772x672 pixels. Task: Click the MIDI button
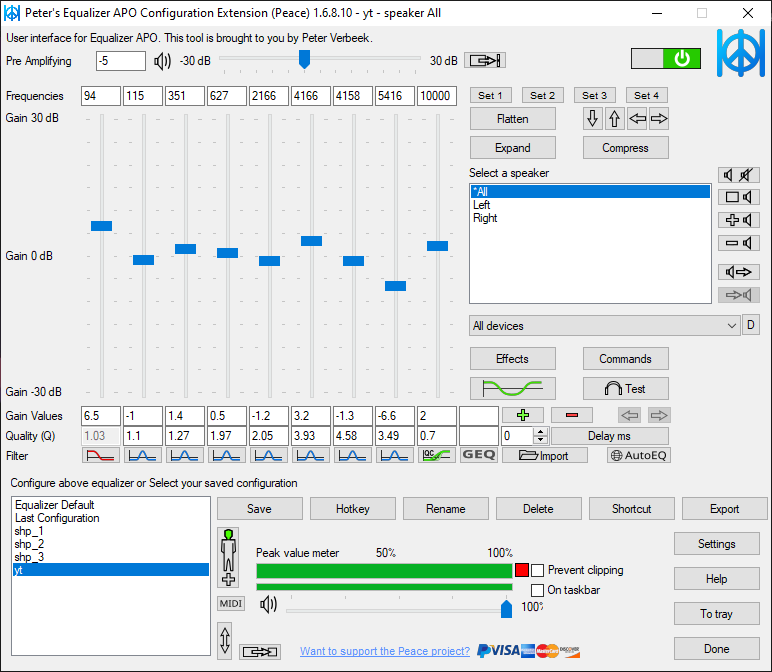231,604
